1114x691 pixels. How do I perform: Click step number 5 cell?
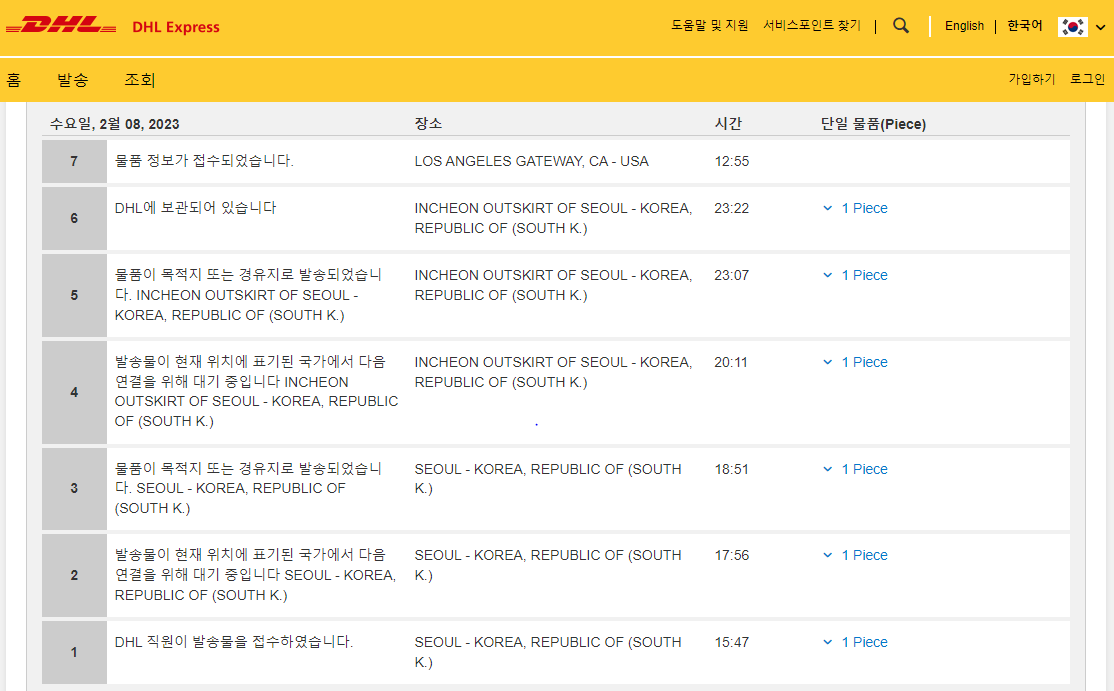click(x=74, y=295)
